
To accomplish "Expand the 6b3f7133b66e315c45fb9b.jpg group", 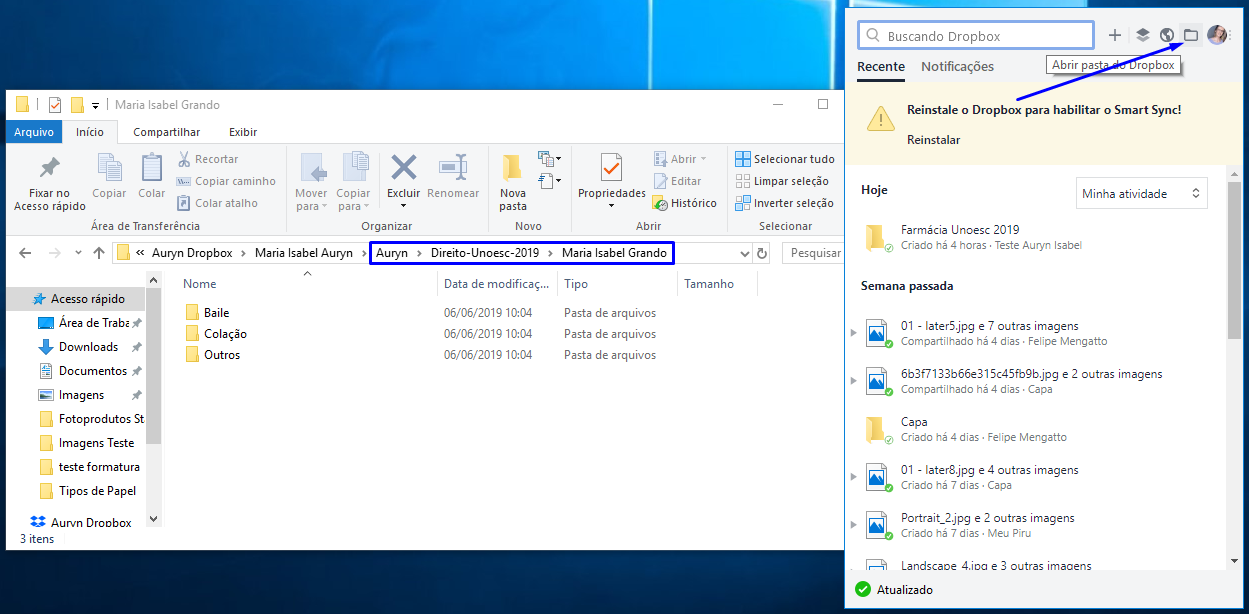I will 853,380.
